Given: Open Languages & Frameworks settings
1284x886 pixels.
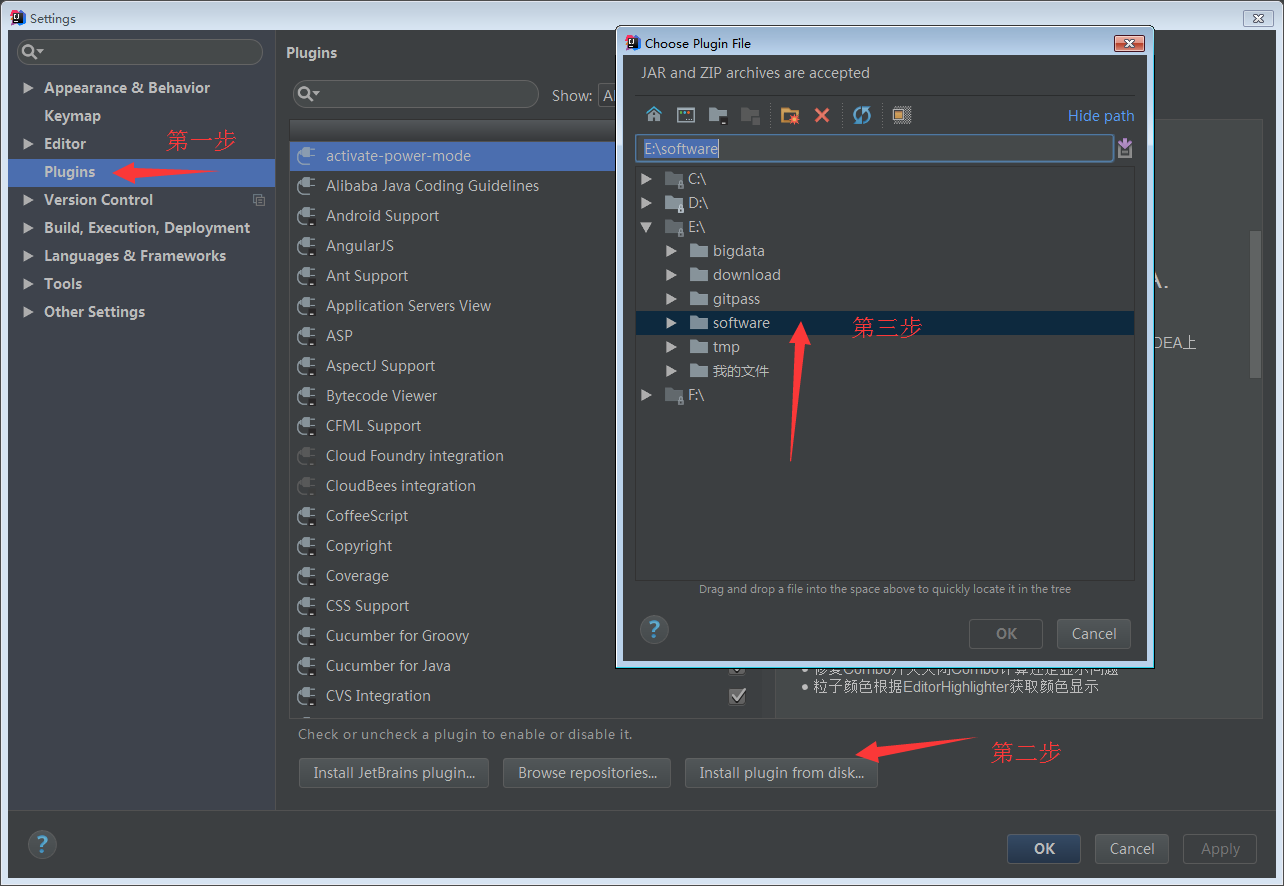Looking at the screenshot, I should point(135,256).
